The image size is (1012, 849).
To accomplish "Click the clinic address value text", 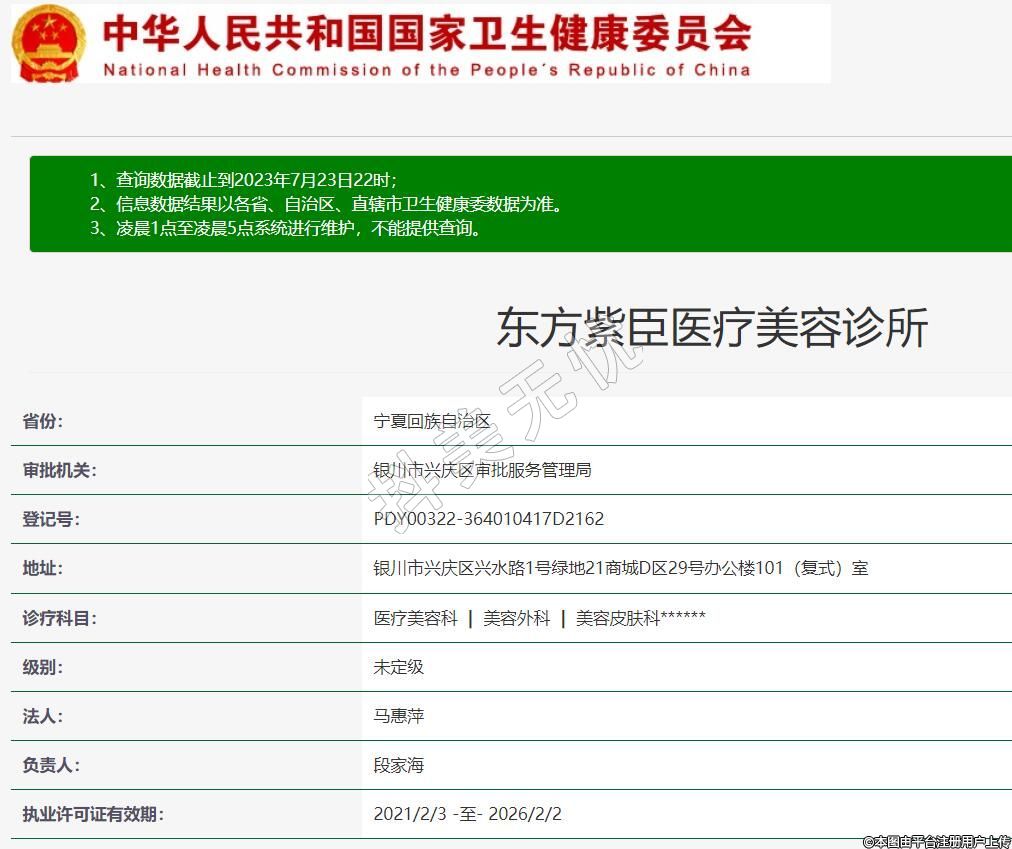I will coord(620,568).
